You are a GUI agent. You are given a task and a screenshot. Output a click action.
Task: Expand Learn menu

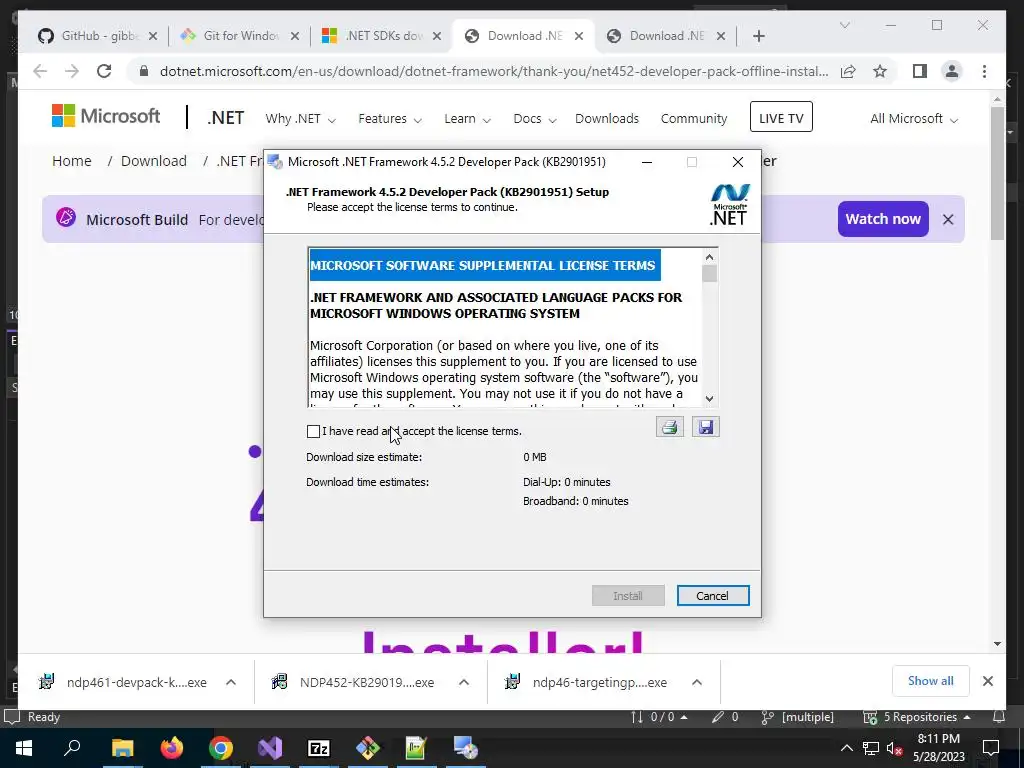[x=468, y=119]
